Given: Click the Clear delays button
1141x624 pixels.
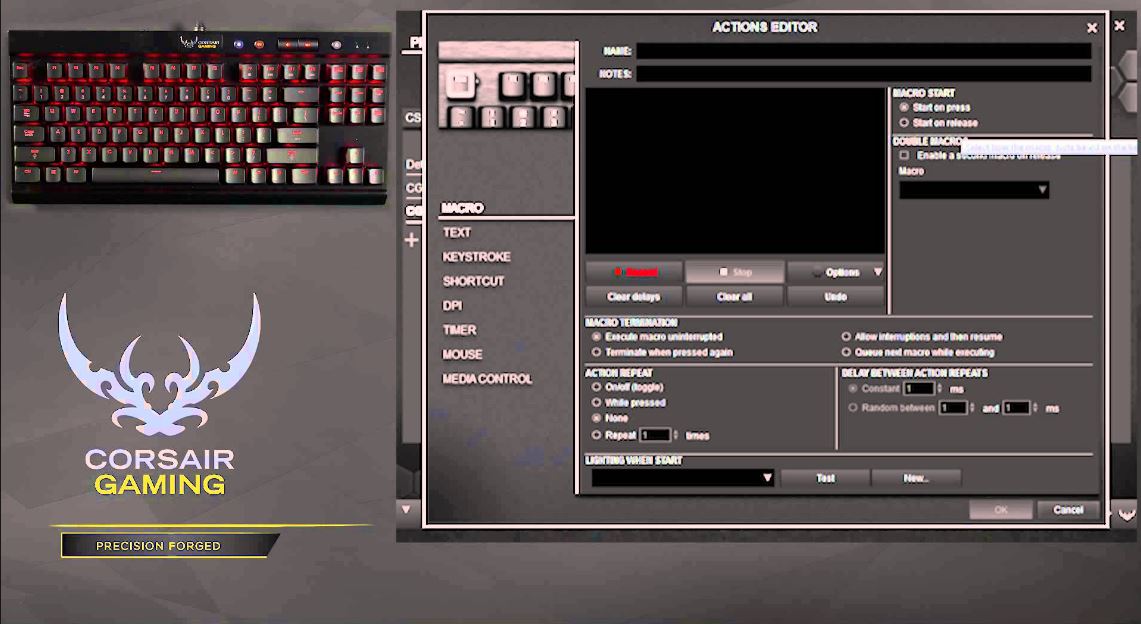Looking at the screenshot, I should [x=634, y=297].
